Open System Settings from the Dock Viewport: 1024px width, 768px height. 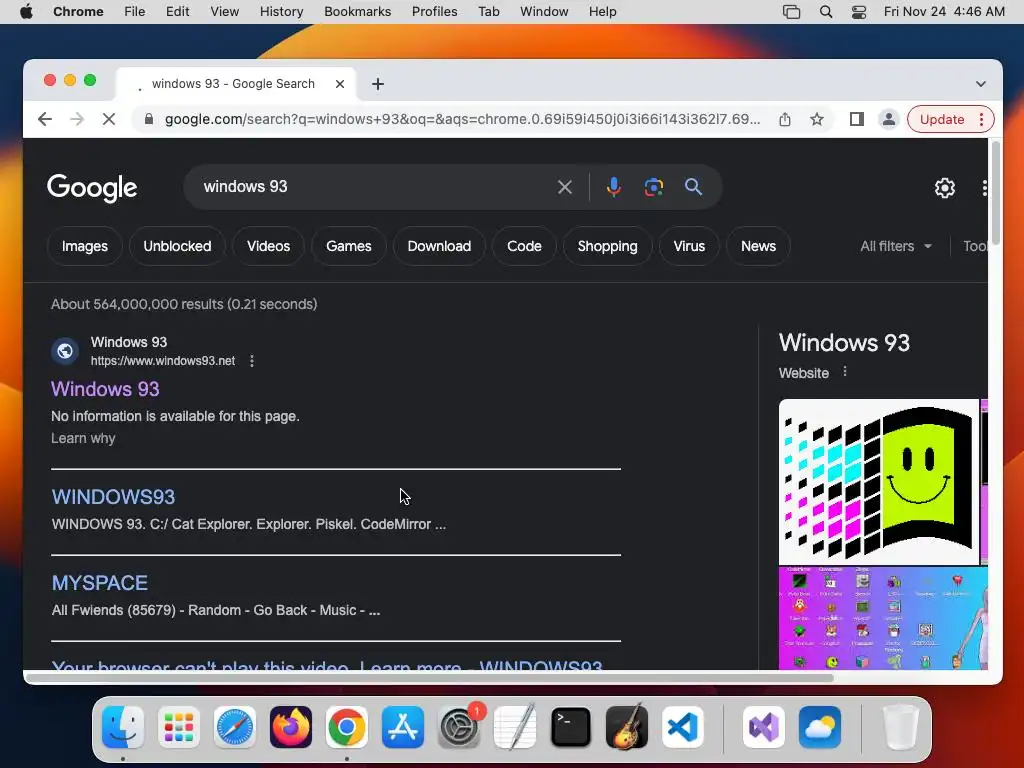(458, 727)
